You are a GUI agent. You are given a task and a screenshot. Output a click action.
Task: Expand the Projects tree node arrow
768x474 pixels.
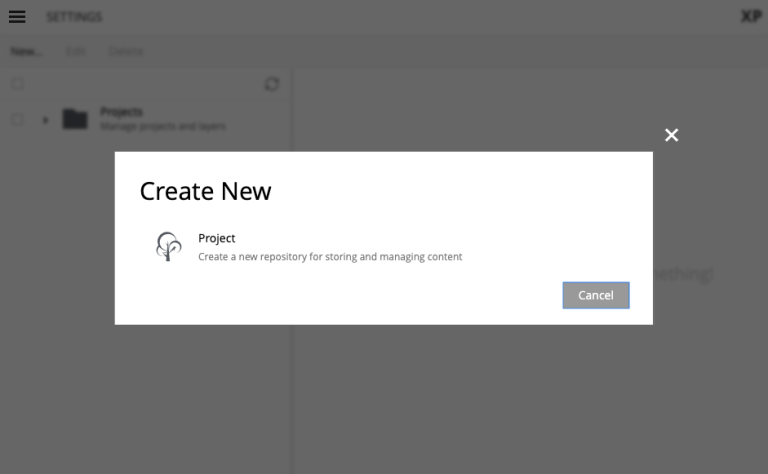coord(45,119)
